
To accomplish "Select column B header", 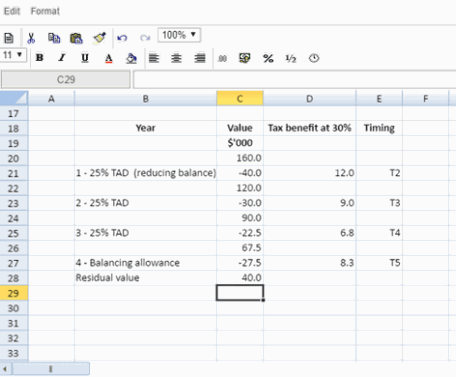I will click(x=146, y=99).
